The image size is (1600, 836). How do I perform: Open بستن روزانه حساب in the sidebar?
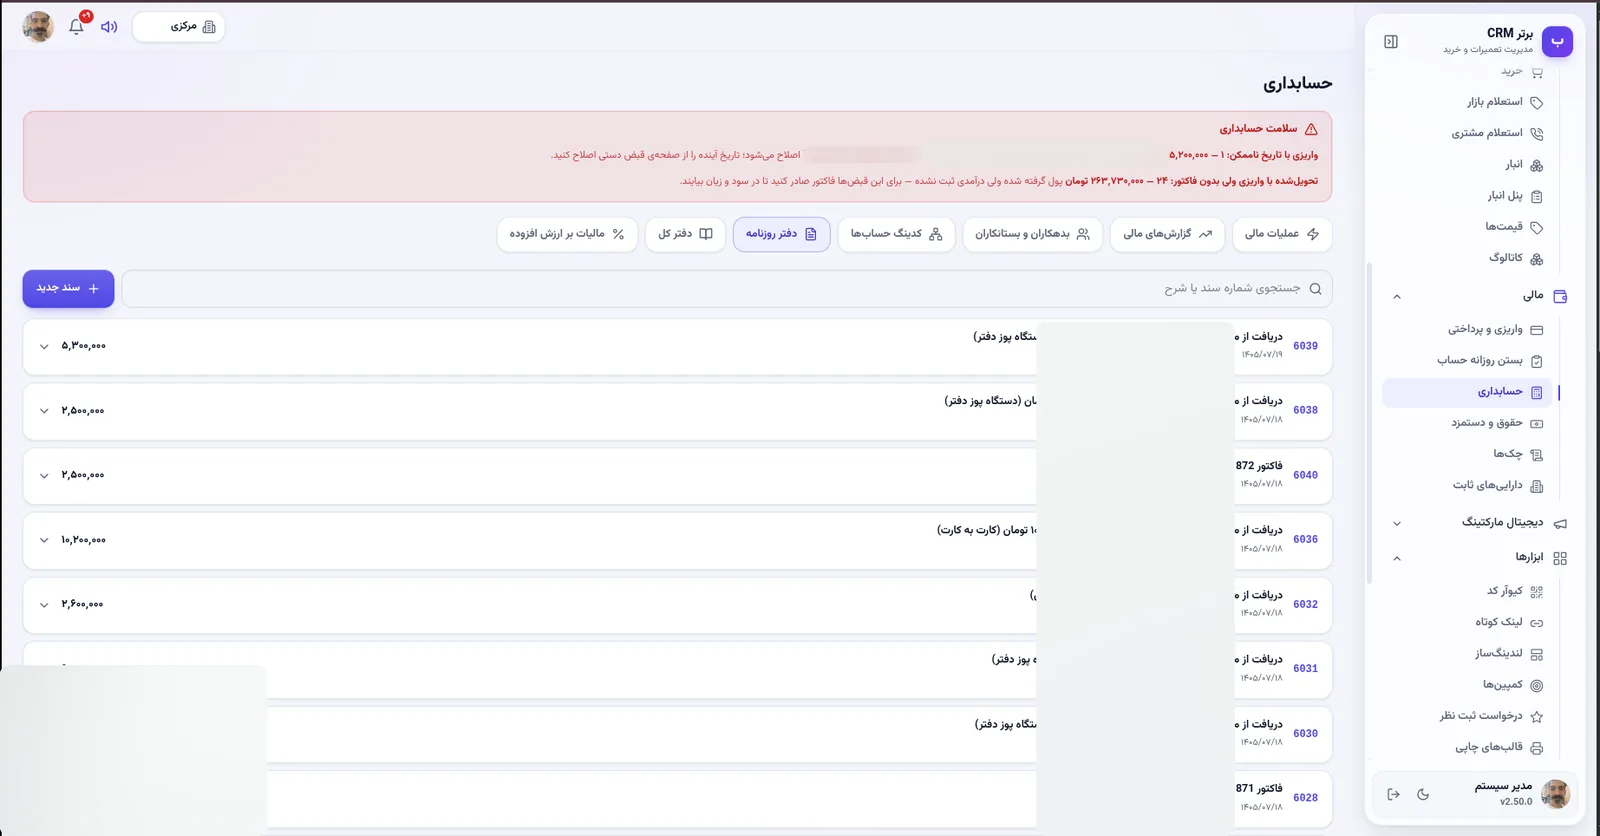1490,361
